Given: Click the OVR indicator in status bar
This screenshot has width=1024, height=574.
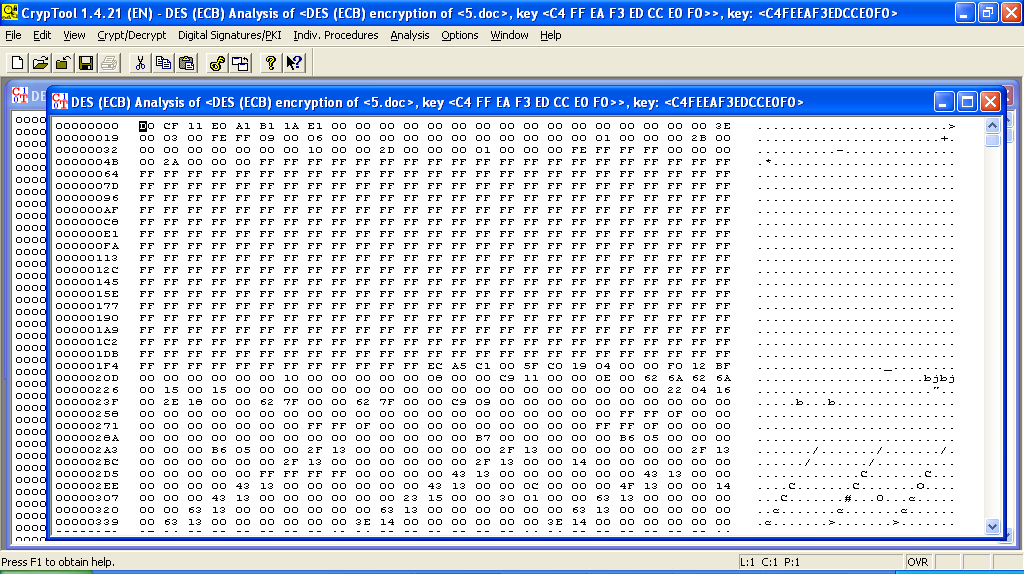Looking at the screenshot, I should tap(918, 562).
